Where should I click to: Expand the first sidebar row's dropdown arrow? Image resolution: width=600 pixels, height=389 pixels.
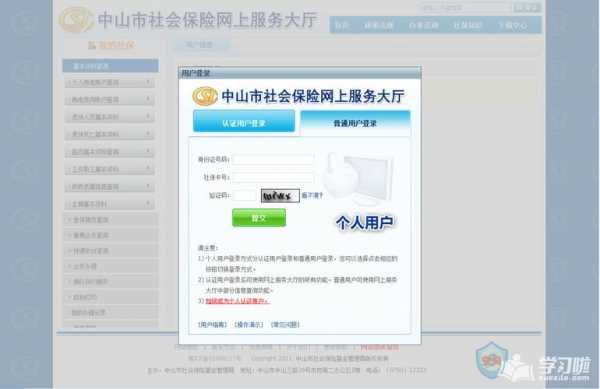[148, 82]
